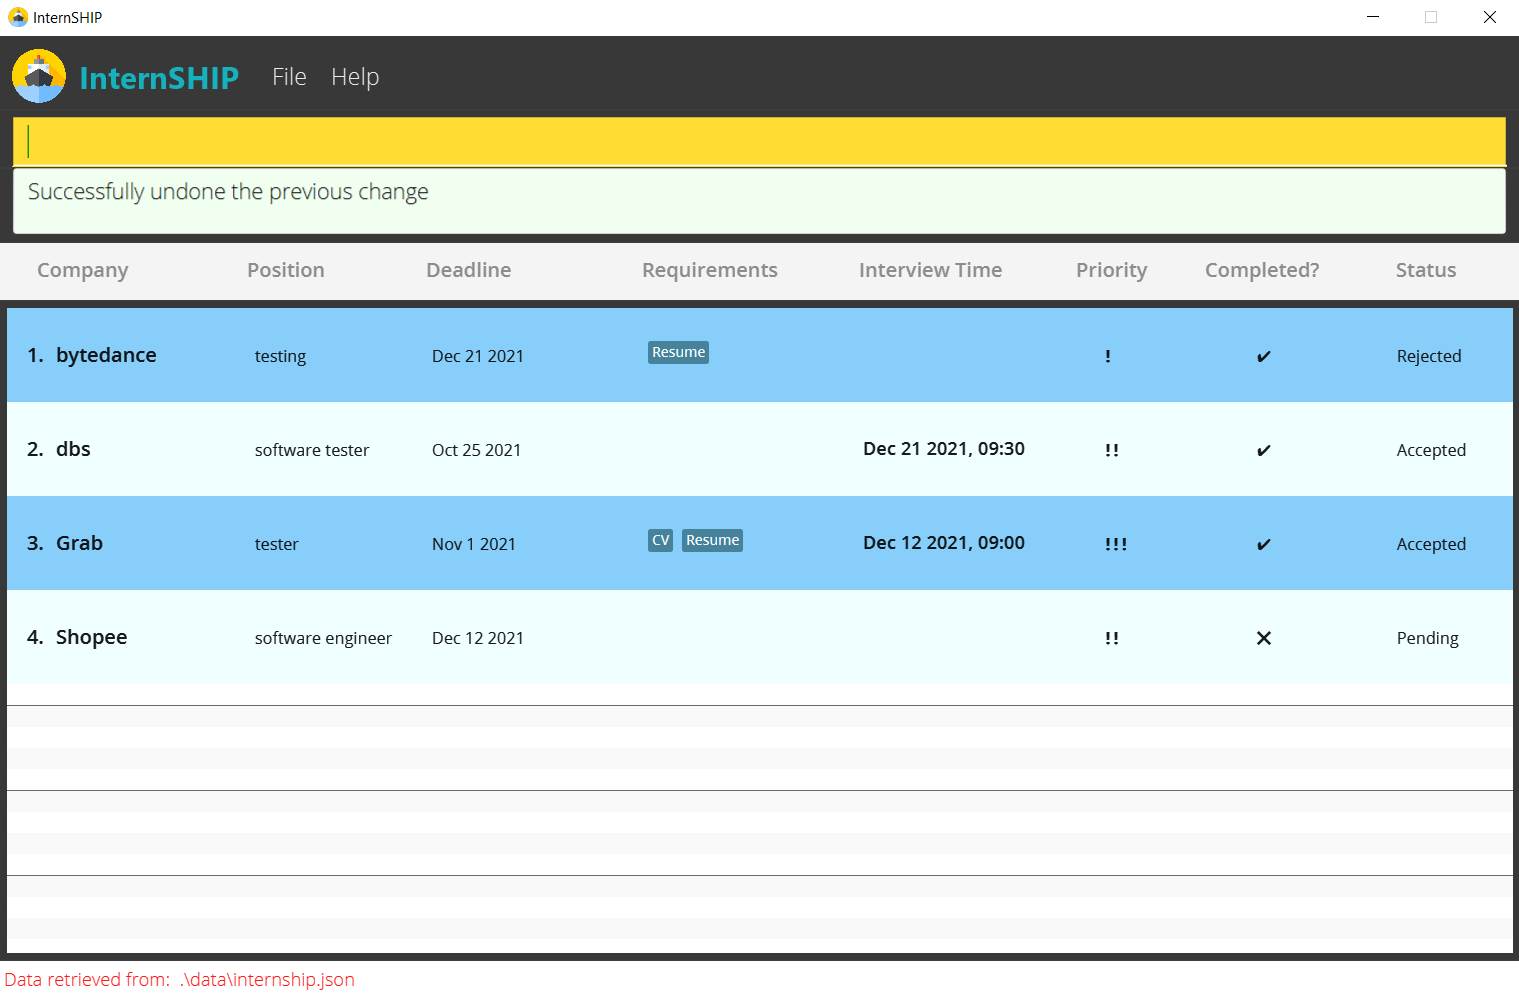Click the 'software tester' position cell

[x=312, y=450]
